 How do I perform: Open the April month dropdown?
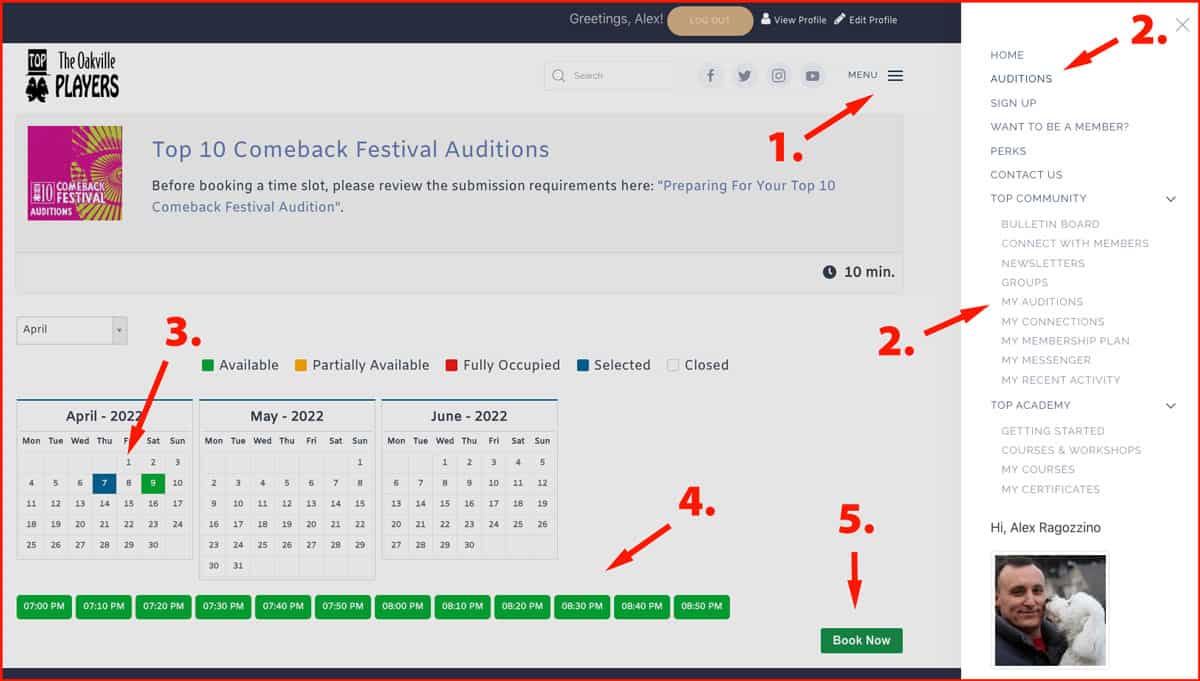pos(71,329)
